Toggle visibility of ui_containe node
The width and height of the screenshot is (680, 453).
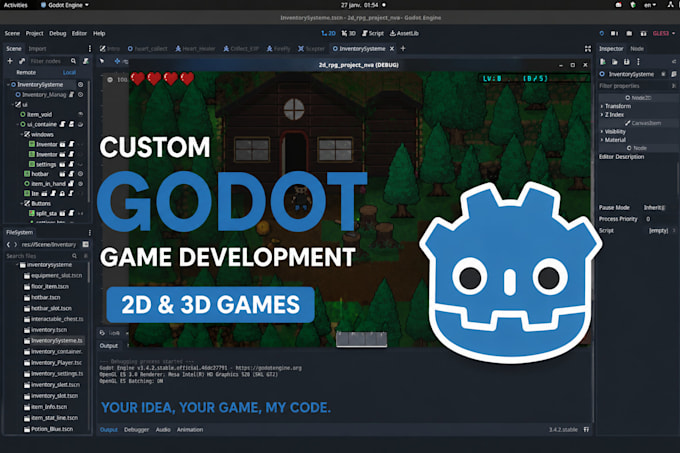point(81,124)
